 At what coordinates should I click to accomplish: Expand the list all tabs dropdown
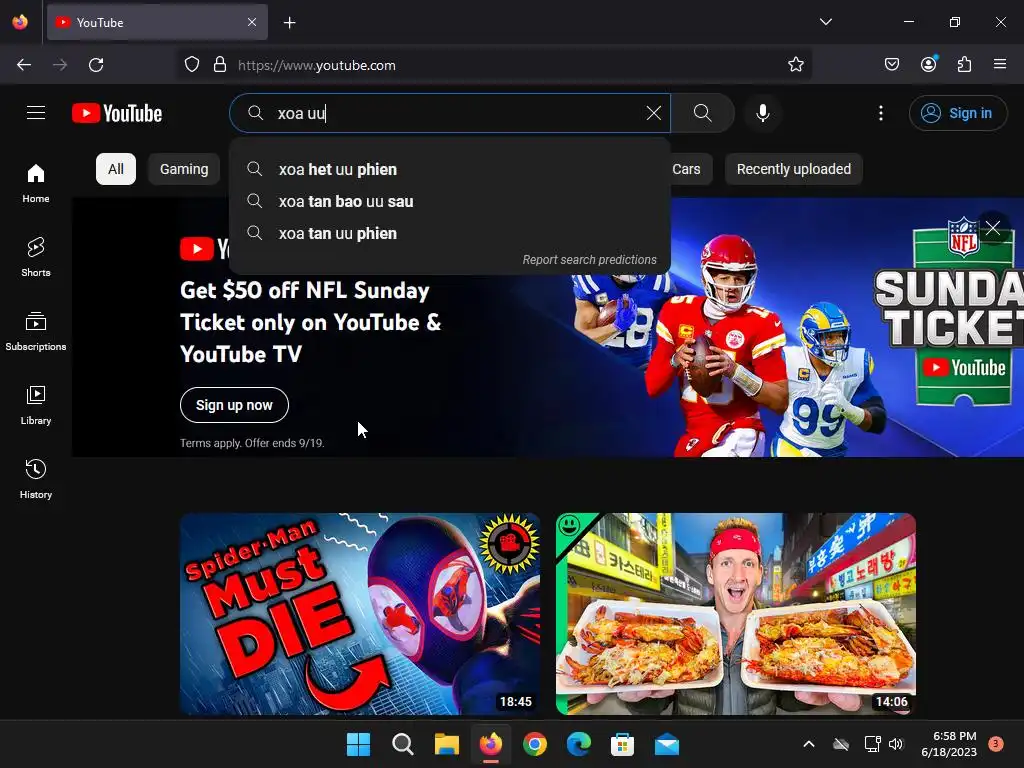click(x=825, y=22)
